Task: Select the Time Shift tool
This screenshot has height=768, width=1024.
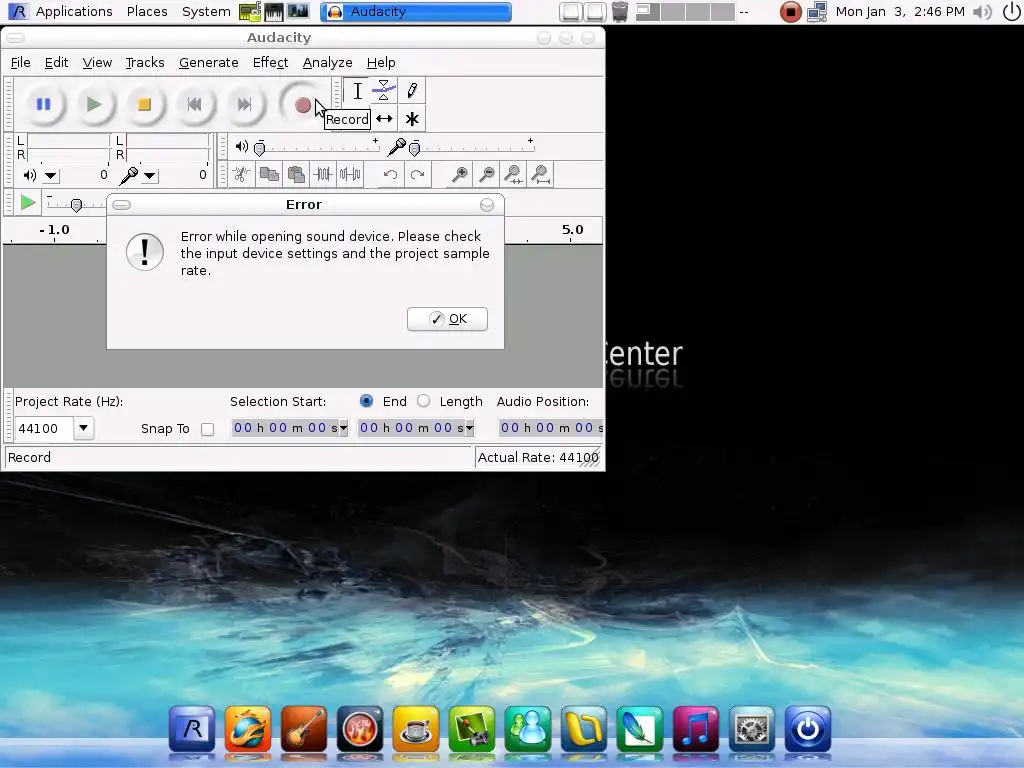Action: coord(384,119)
